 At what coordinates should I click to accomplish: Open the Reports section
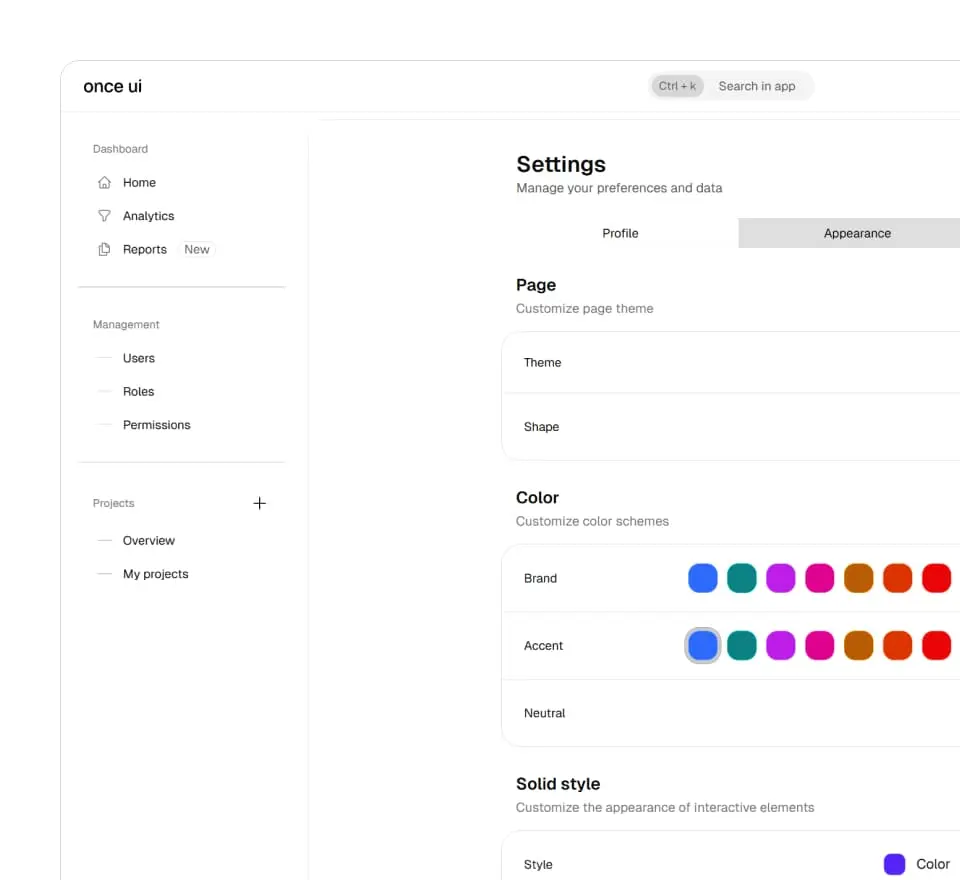pyautogui.click(x=144, y=249)
